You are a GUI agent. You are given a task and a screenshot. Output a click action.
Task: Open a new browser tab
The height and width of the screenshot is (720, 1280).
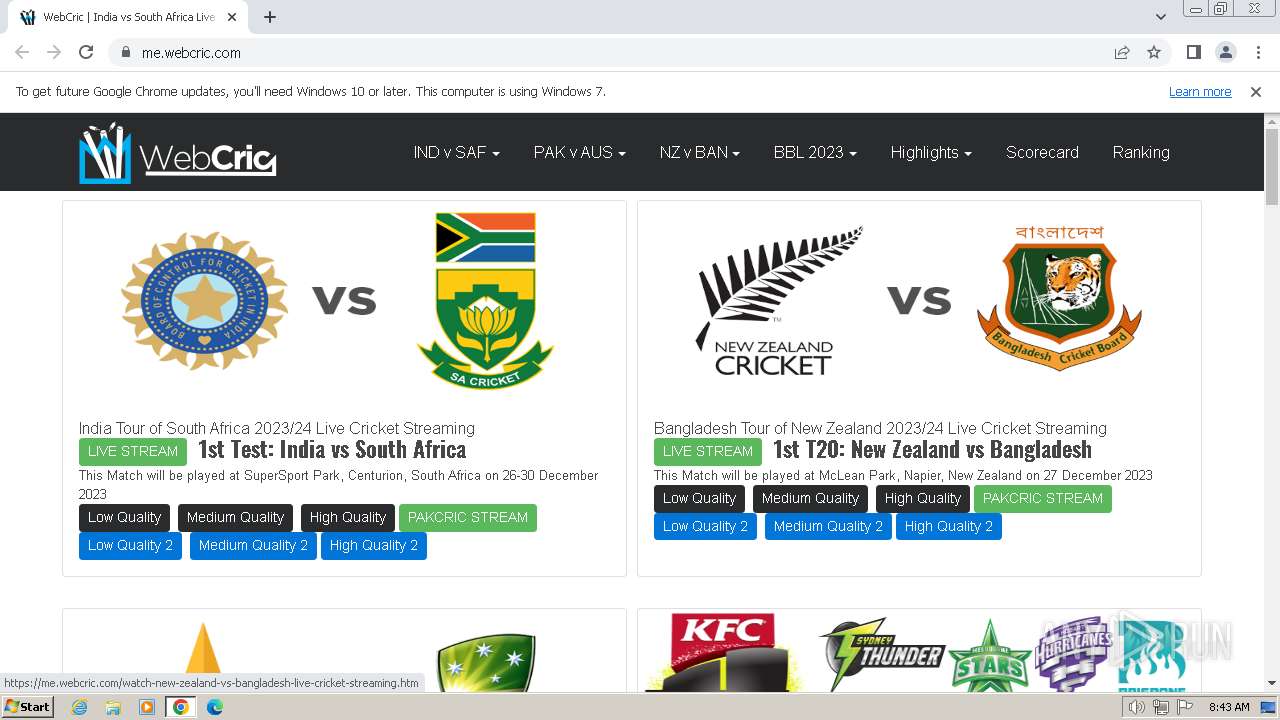(270, 17)
